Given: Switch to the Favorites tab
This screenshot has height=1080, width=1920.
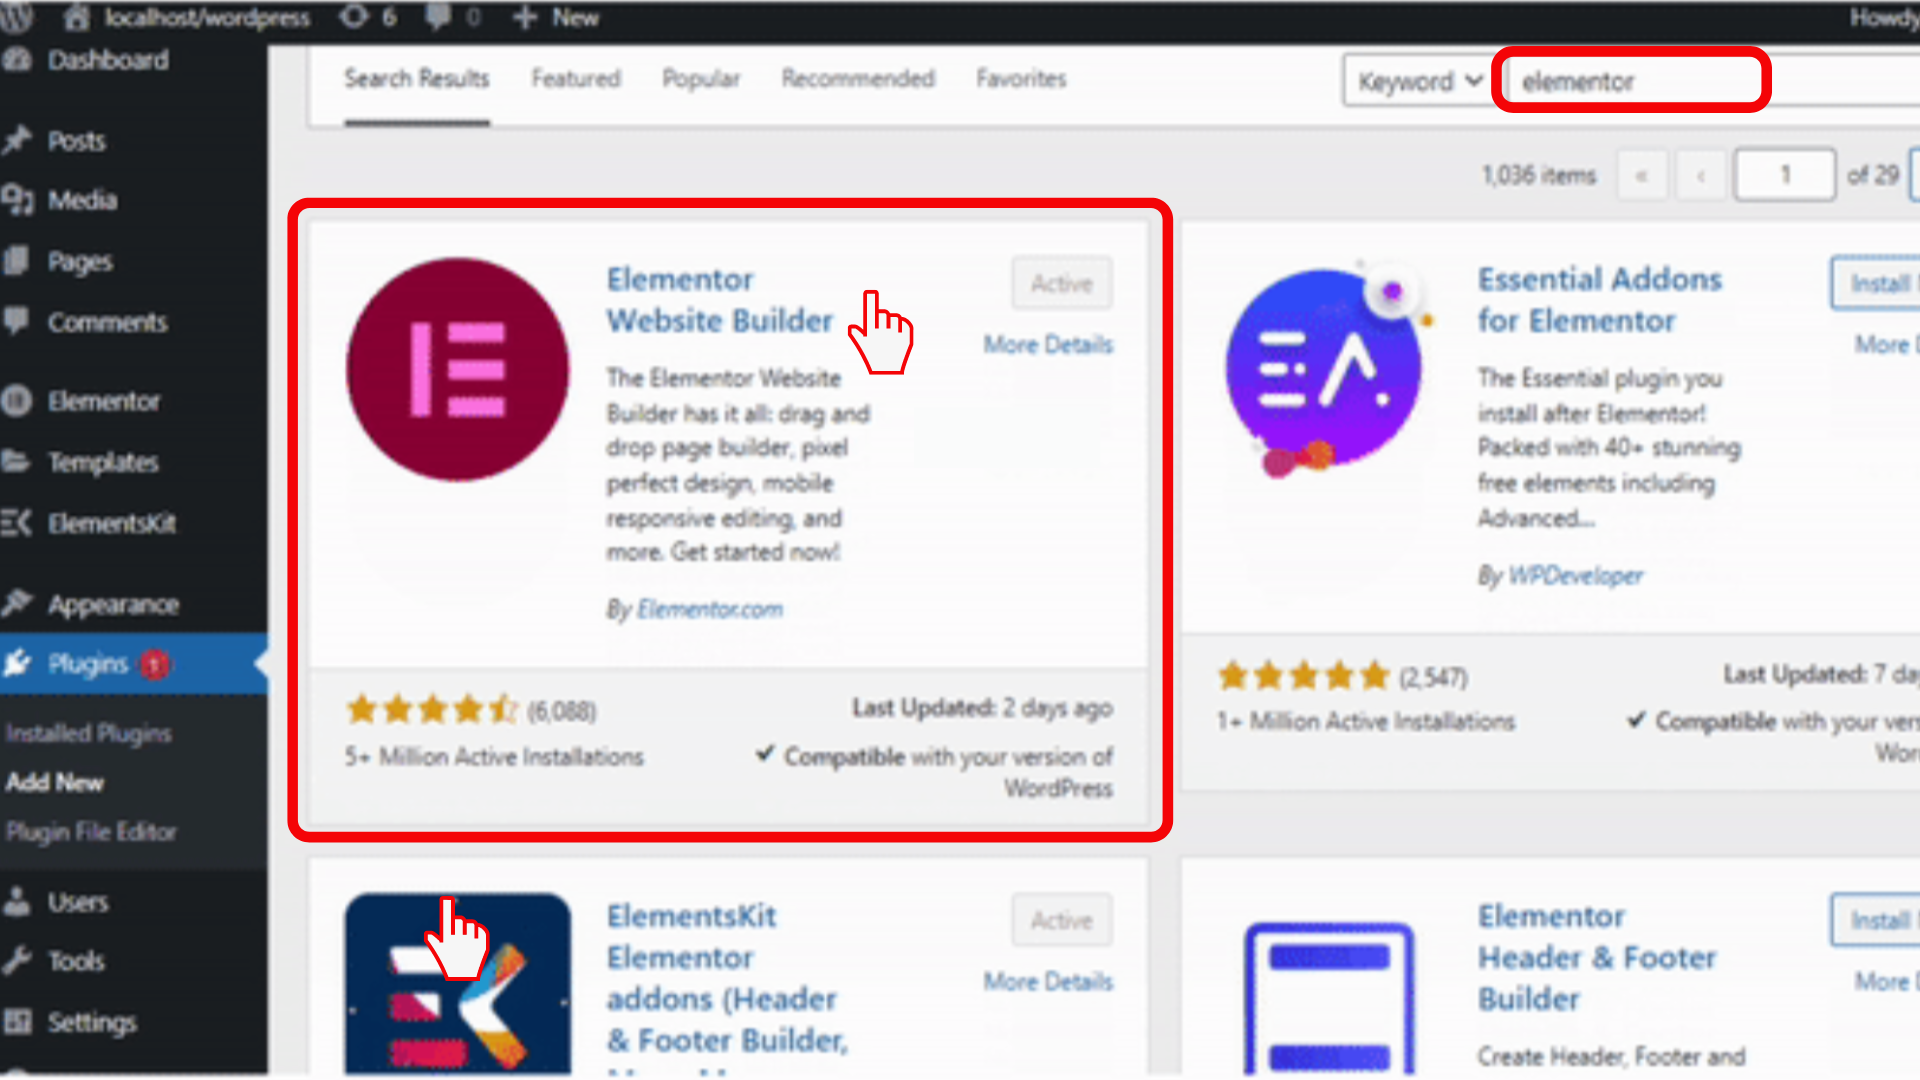Looking at the screenshot, I should 1021,79.
